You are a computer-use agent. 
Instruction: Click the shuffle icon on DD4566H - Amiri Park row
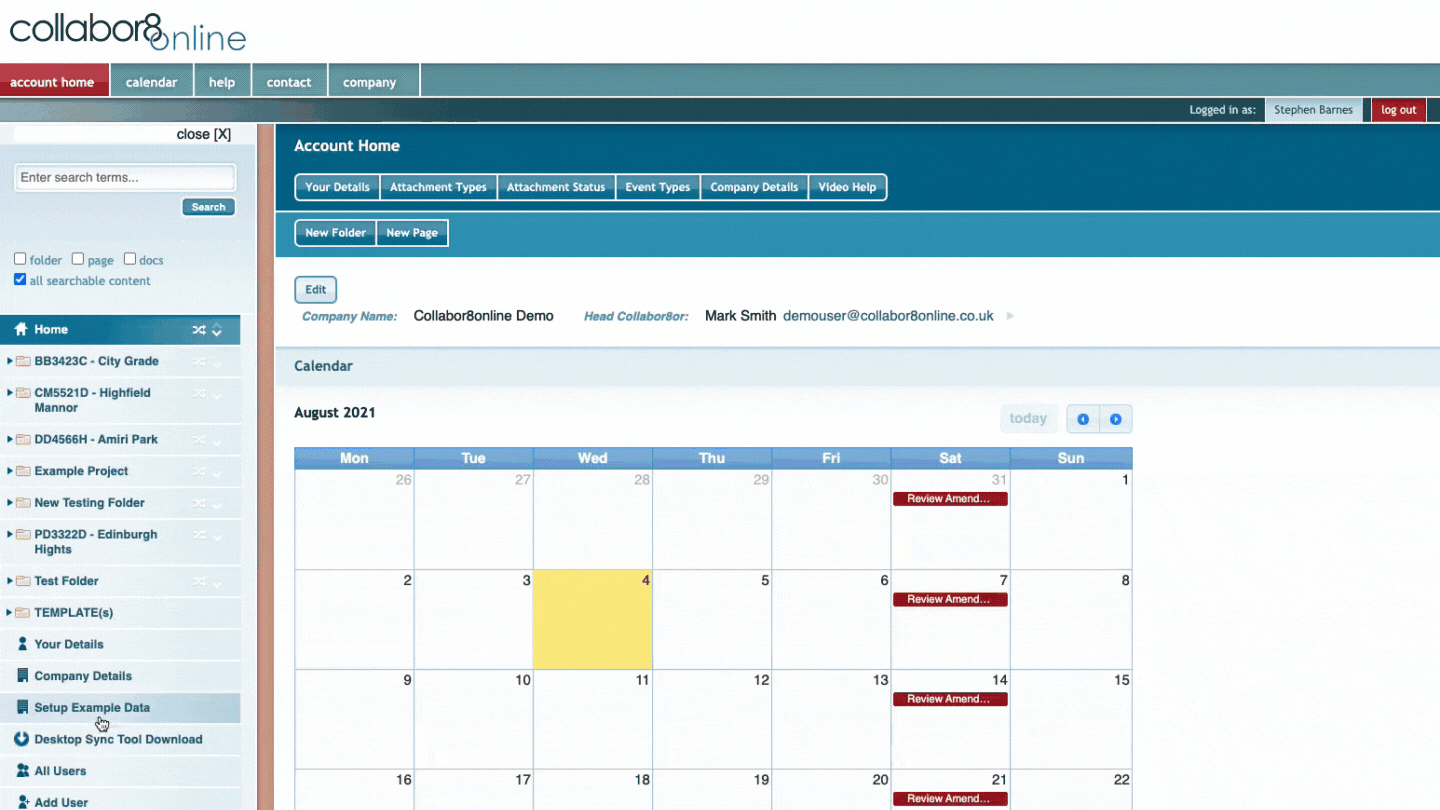[x=199, y=440]
